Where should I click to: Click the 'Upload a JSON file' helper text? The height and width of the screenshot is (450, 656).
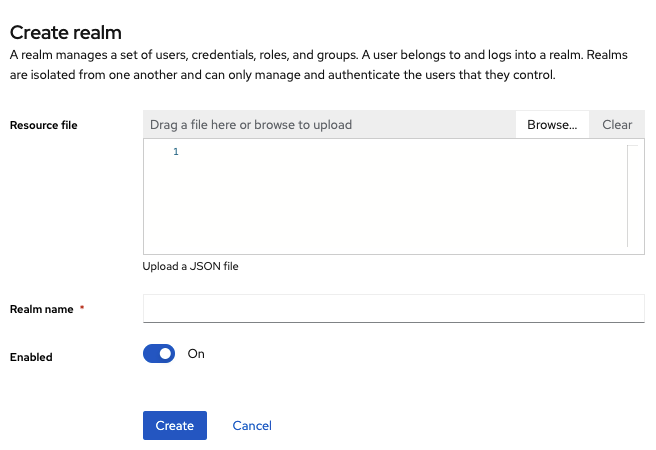click(x=191, y=267)
